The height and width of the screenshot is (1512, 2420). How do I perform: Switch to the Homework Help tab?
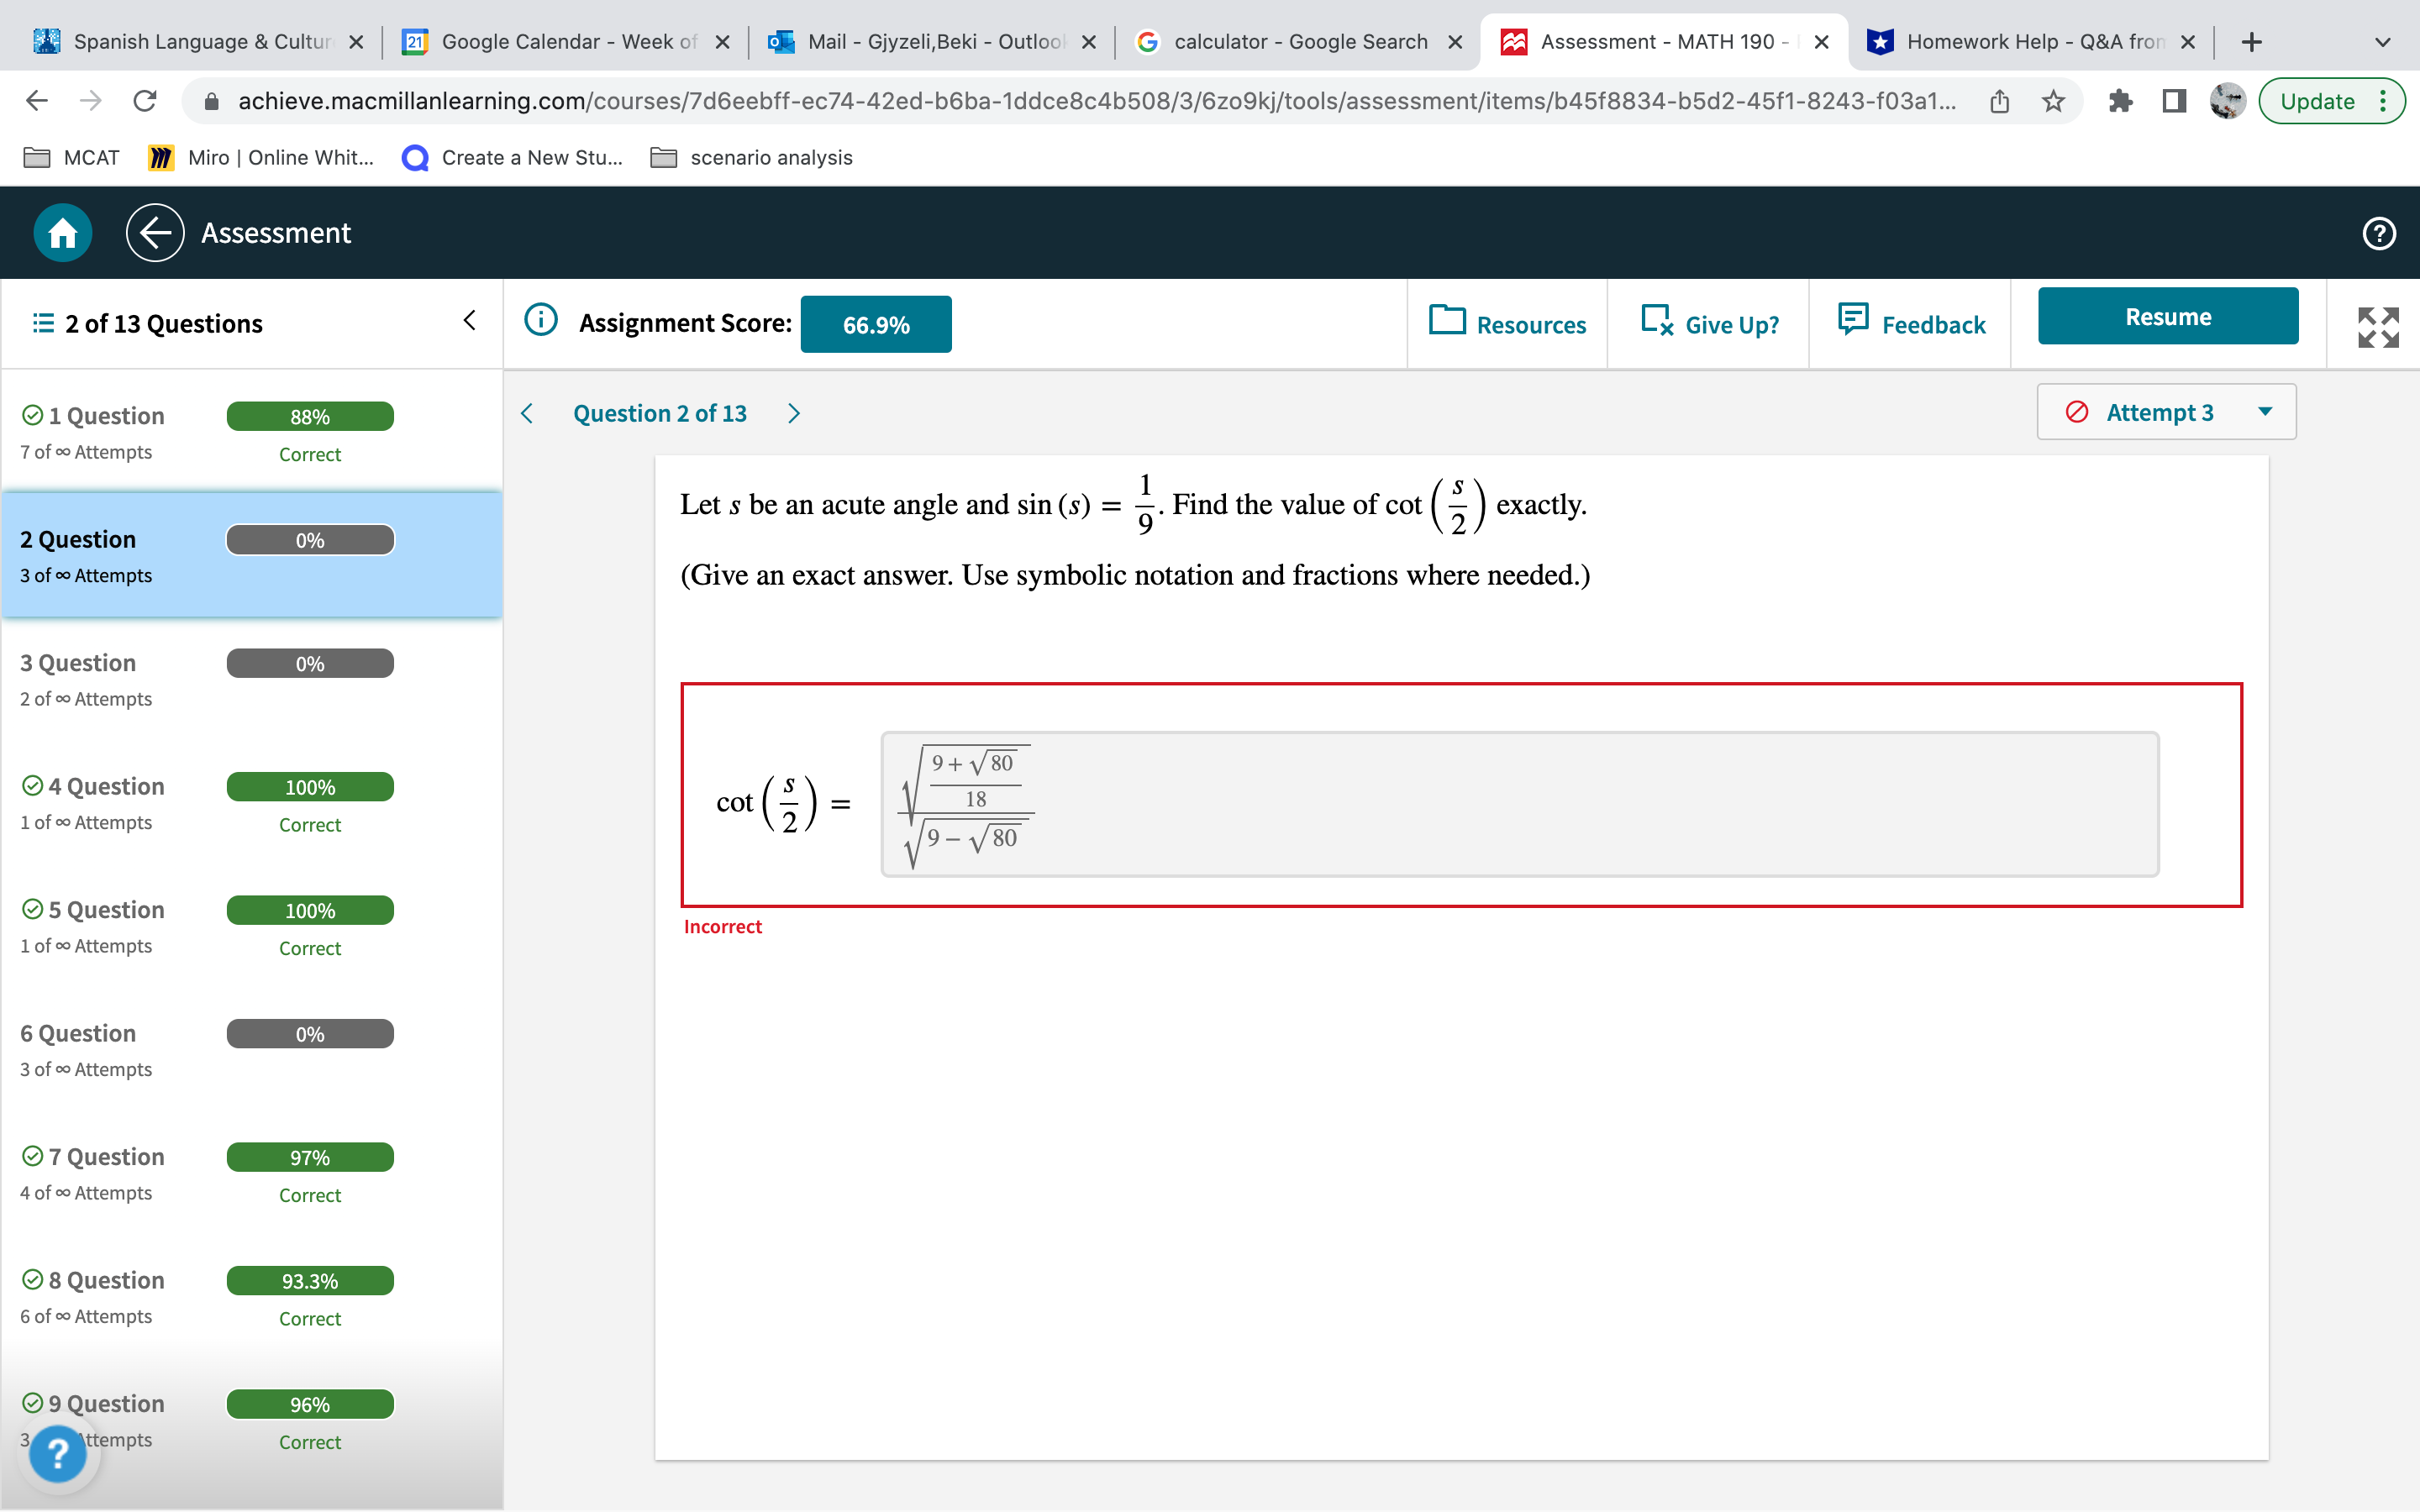(x=2030, y=41)
